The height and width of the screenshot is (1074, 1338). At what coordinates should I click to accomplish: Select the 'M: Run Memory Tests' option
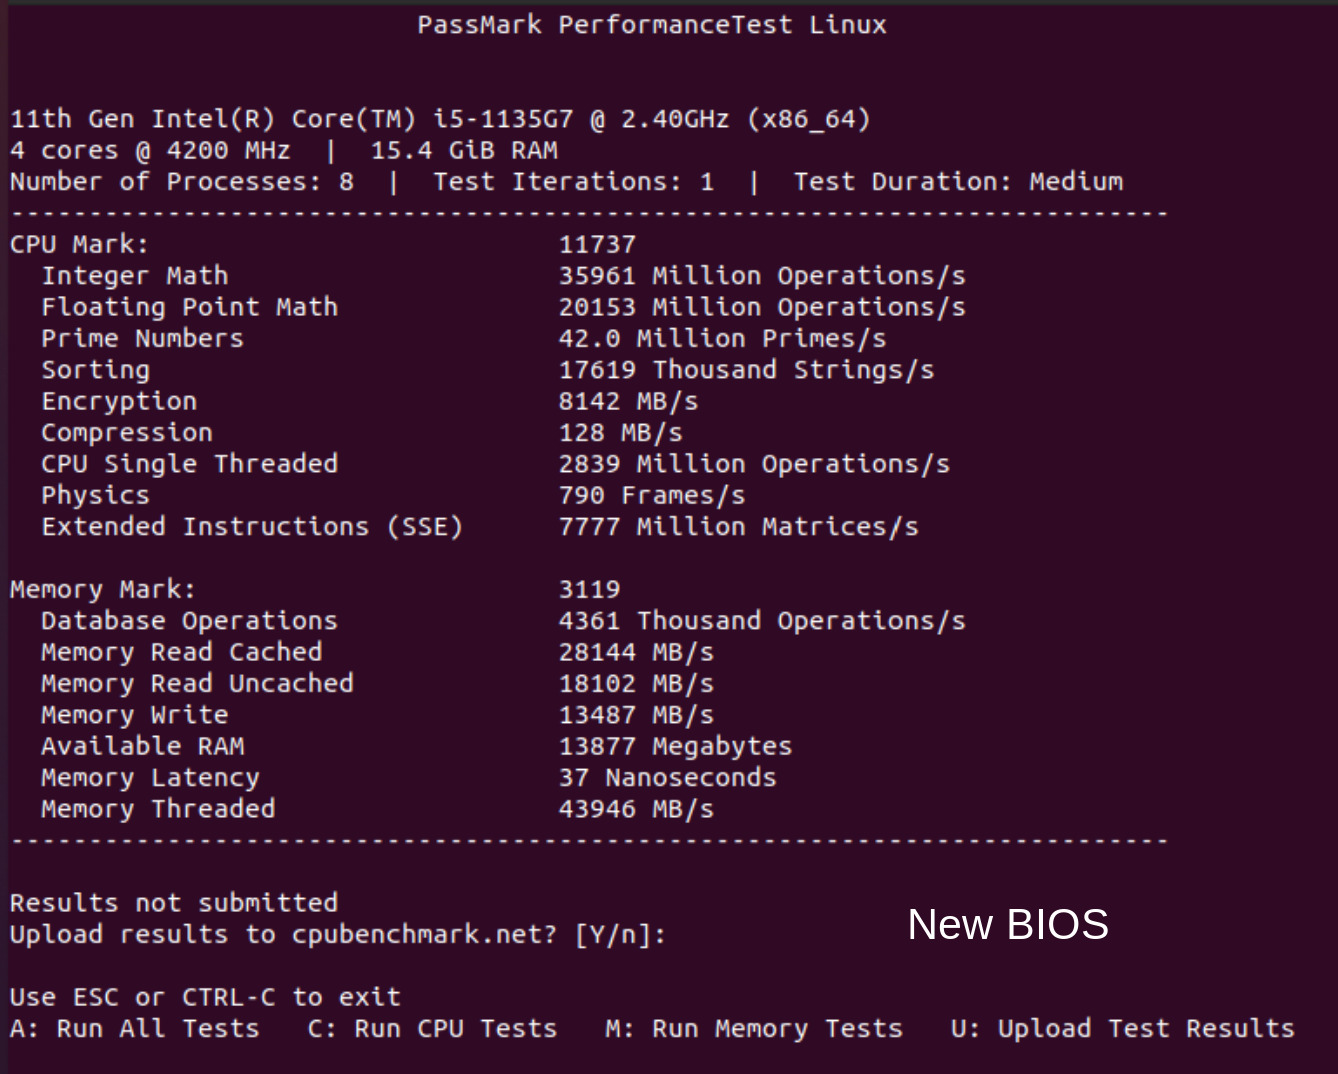(754, 1028)
